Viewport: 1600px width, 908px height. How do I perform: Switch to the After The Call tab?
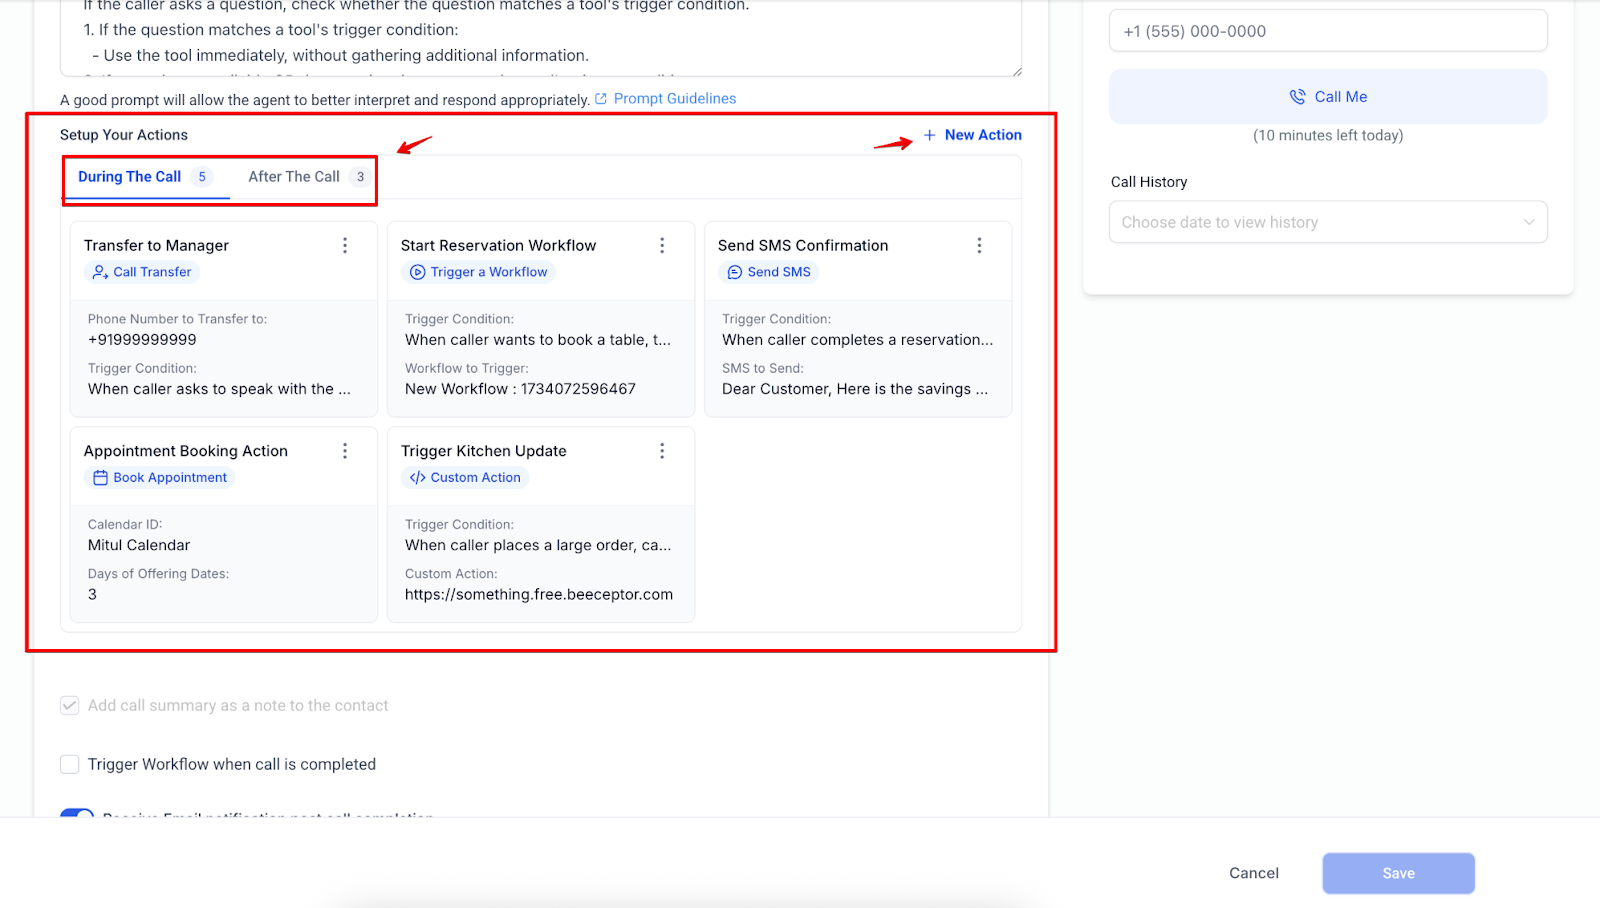point(294,177)
